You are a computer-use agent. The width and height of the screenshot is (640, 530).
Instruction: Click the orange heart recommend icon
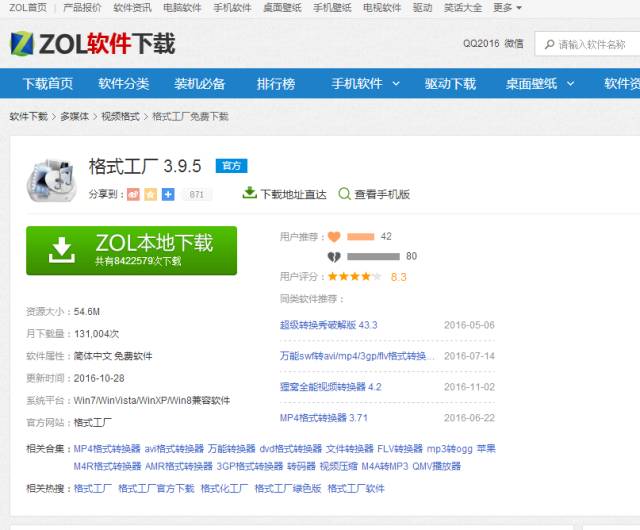[334, 236]
